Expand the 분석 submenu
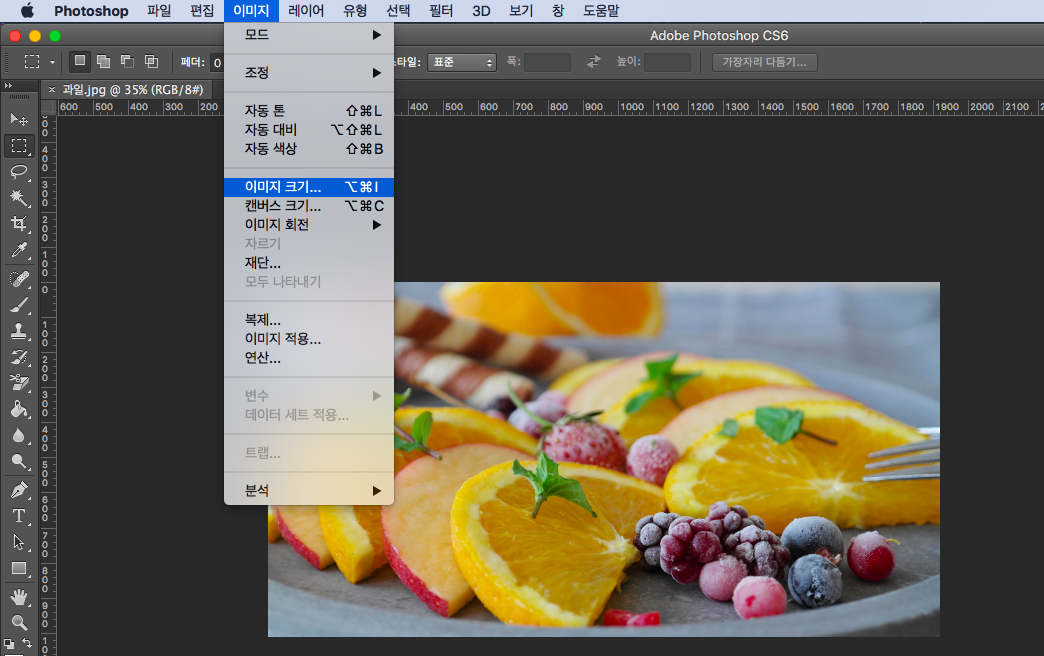Screen dimensions: 1044x656 click(309, 491)
